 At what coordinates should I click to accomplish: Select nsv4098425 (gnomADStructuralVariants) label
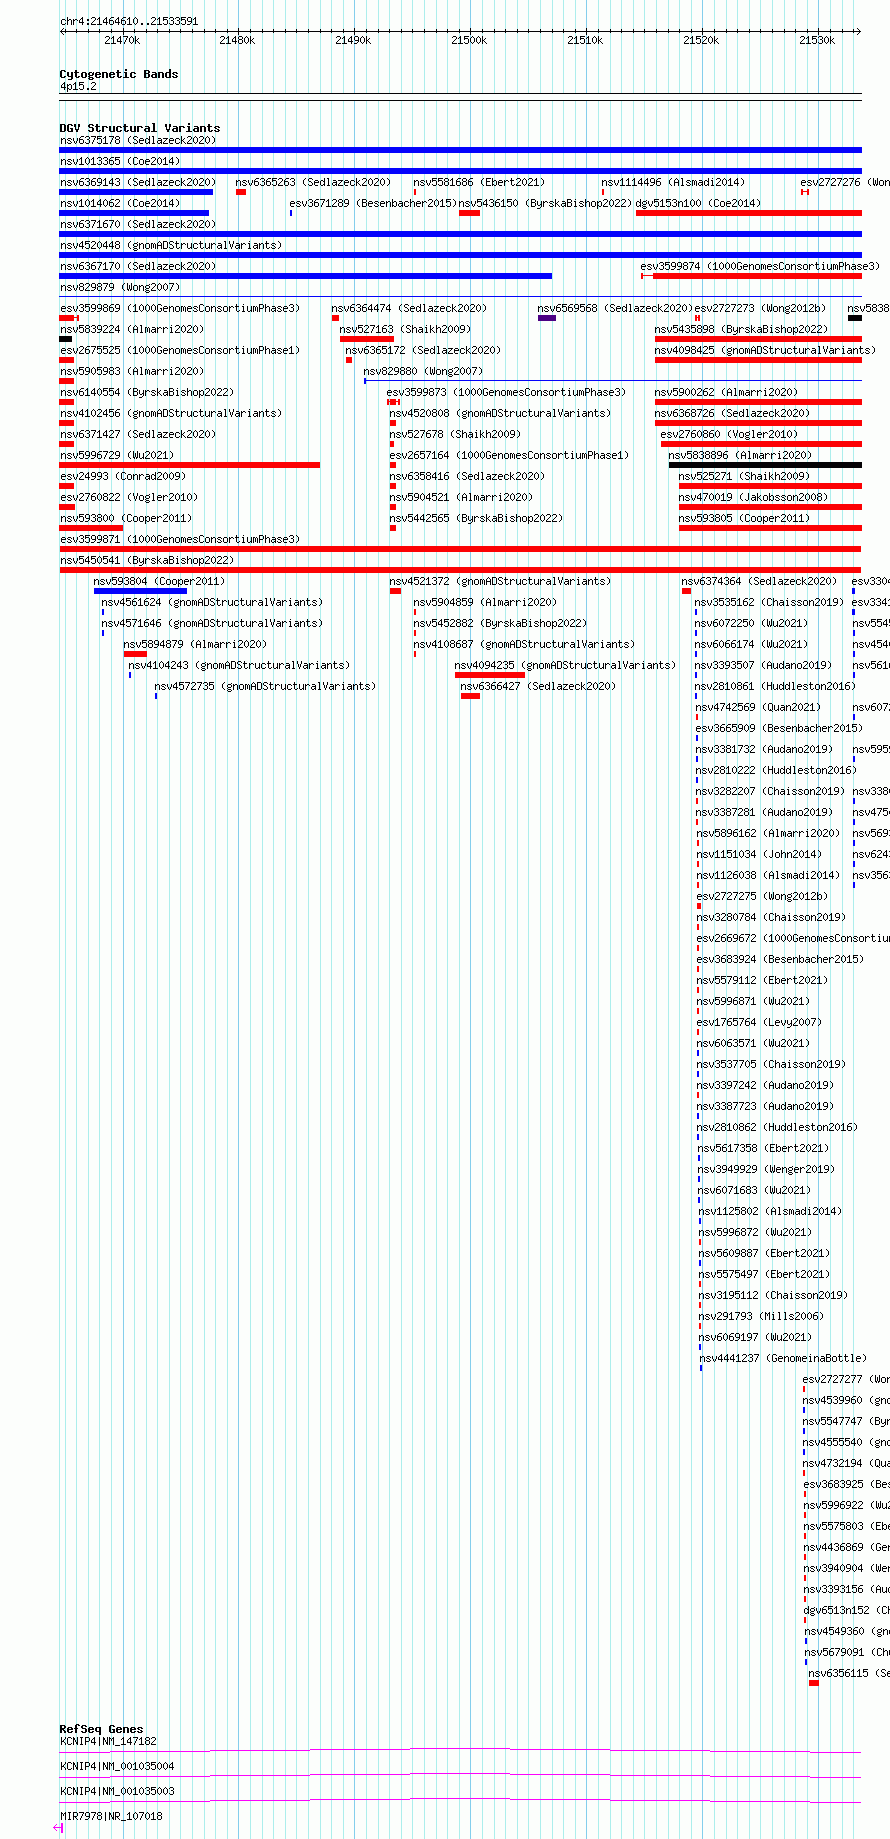point(765,350)
